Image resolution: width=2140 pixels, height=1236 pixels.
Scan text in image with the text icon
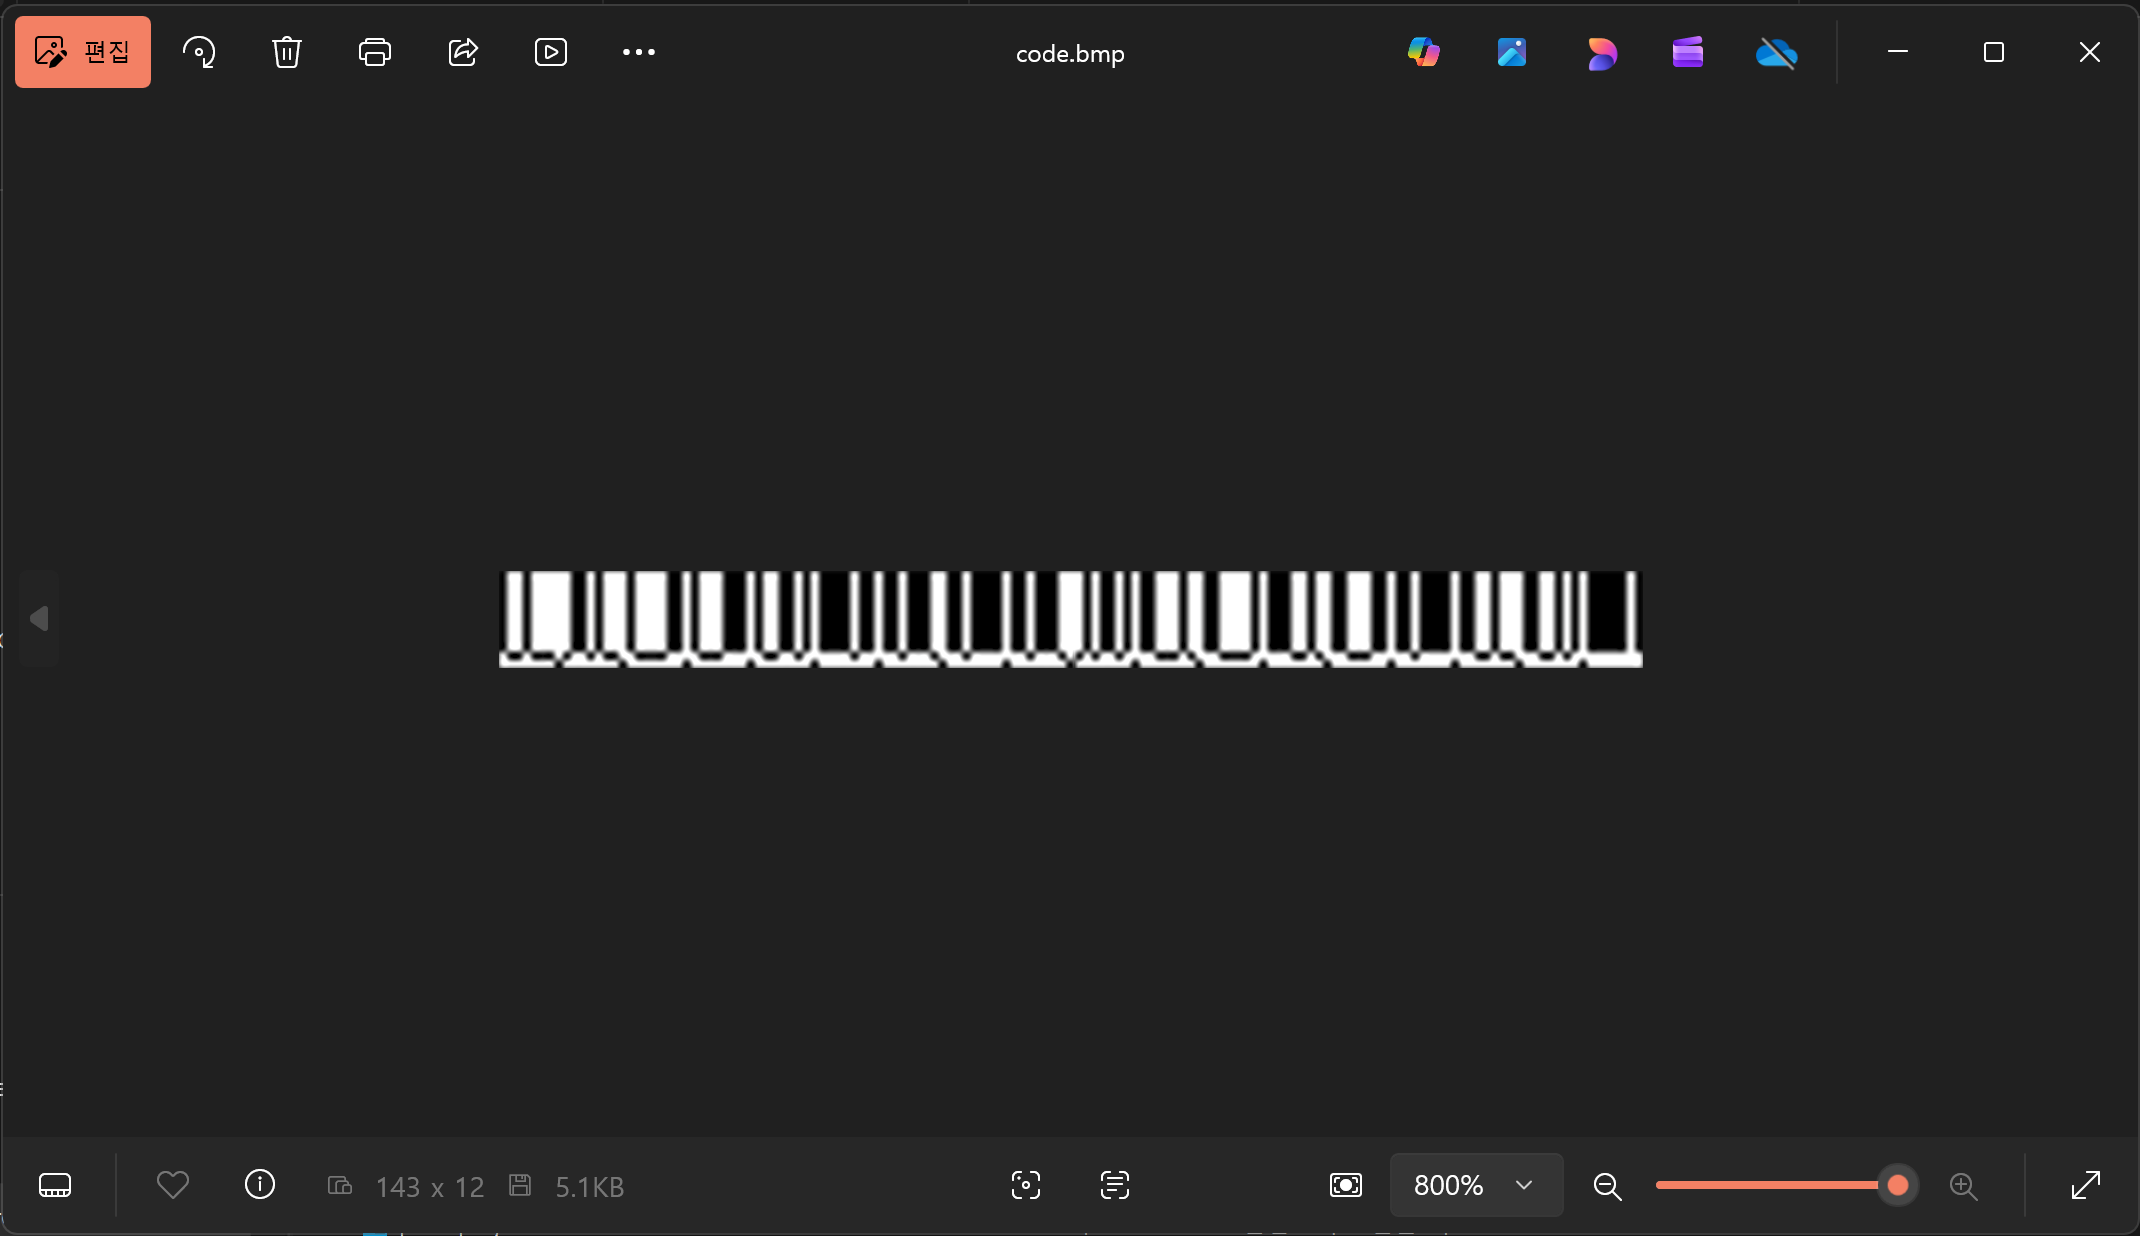1115,1185
